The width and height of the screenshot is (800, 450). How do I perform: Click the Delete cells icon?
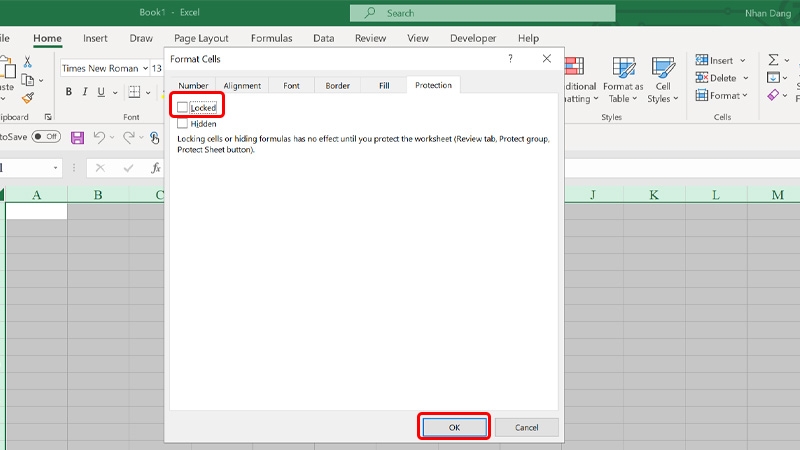702,78
